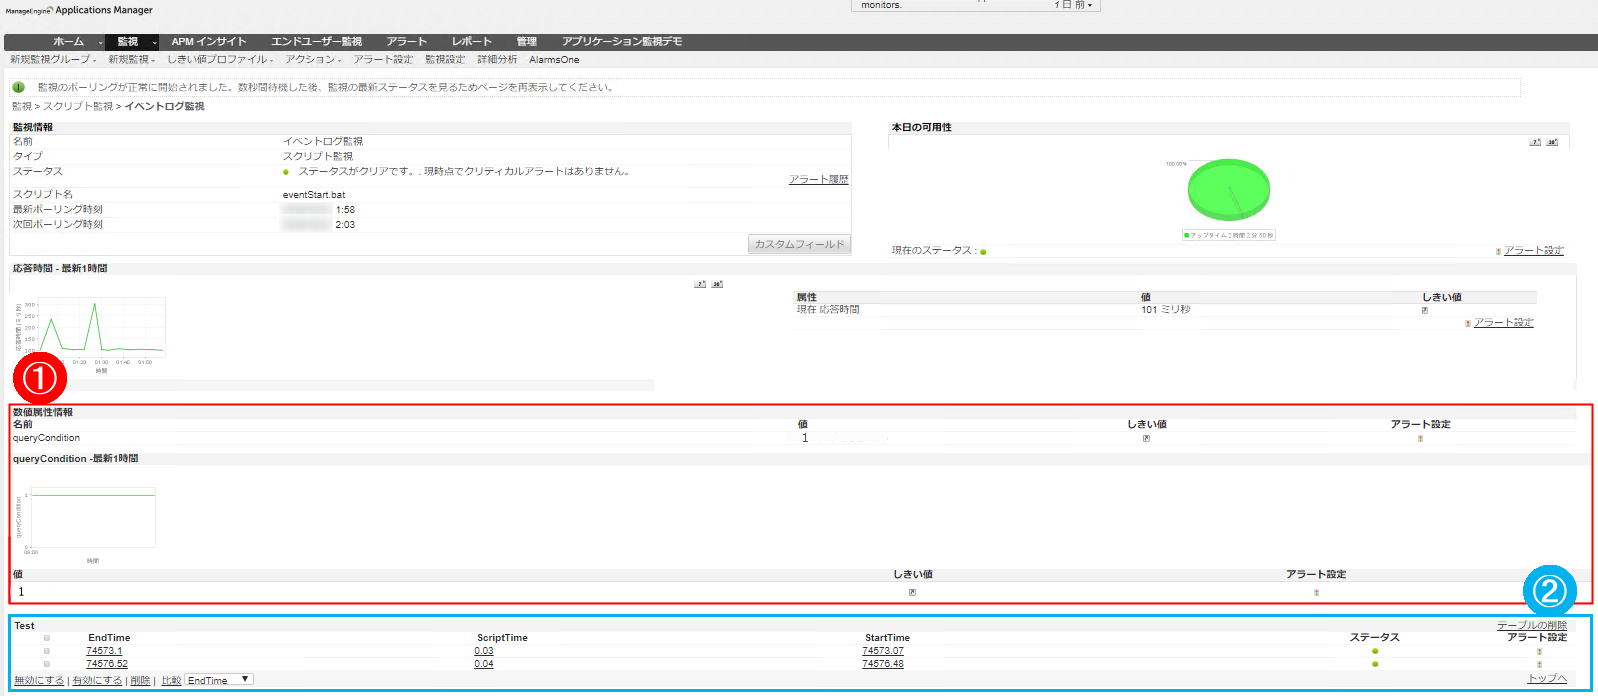
Task: Click the 削除 link under the Test table
Action: pos(140,680)
